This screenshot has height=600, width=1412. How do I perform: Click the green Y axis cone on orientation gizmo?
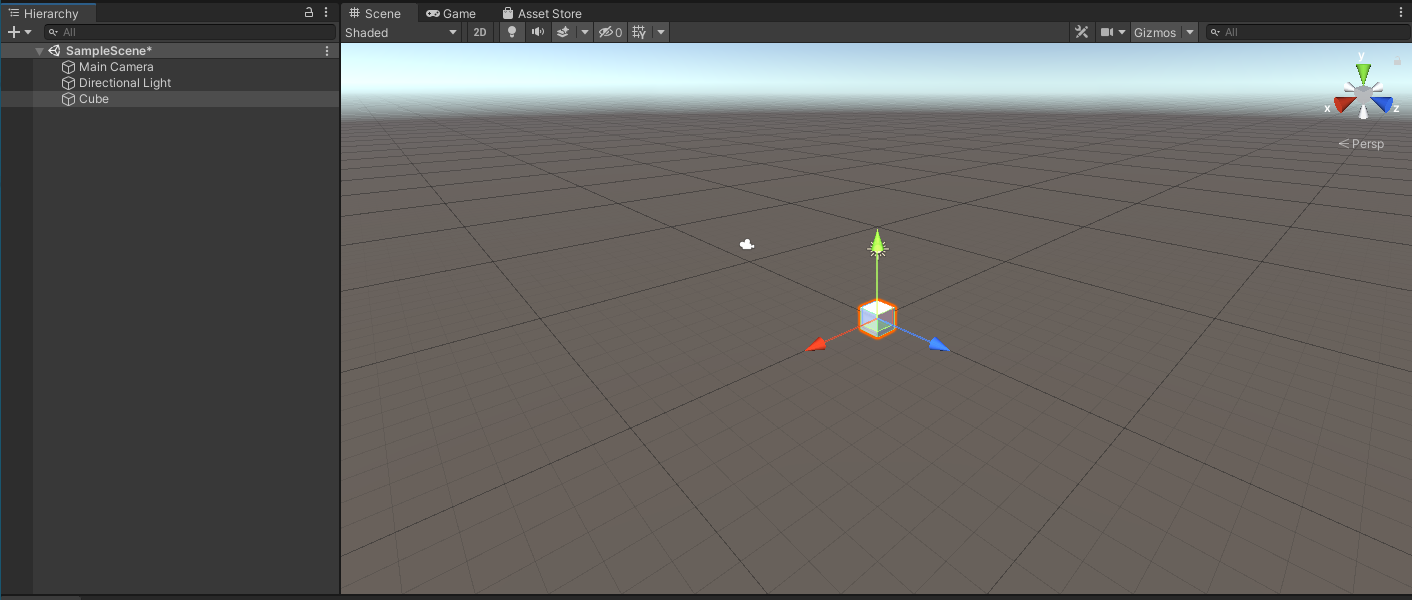(x=1363, y=72)
